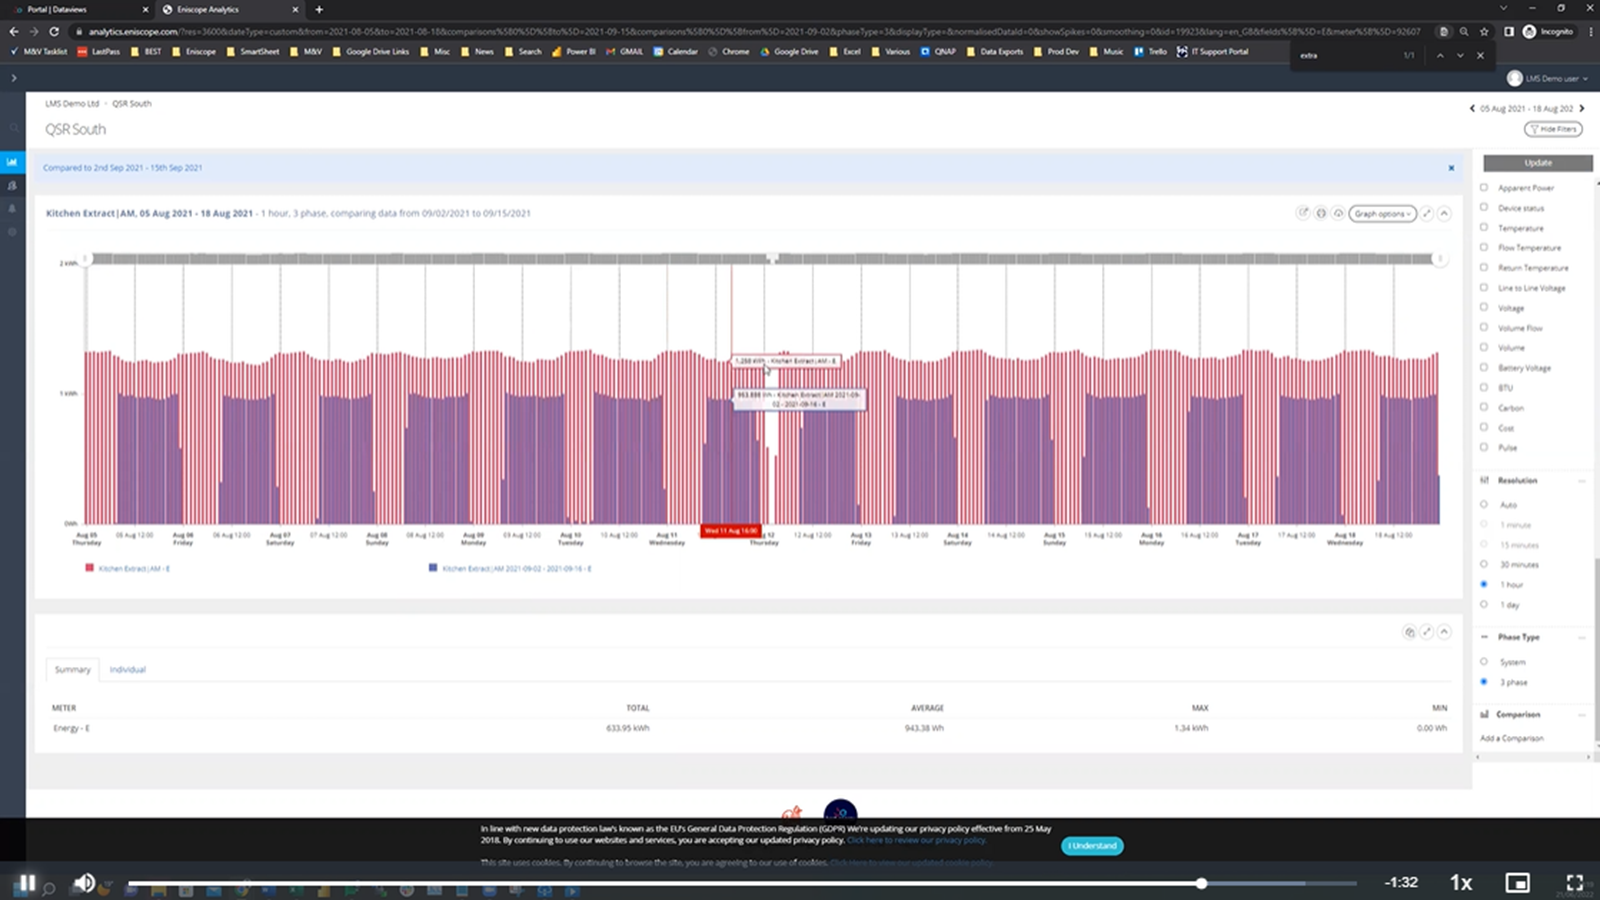Tick the Line to Line Voltage checkbox

click(1484, 287)
